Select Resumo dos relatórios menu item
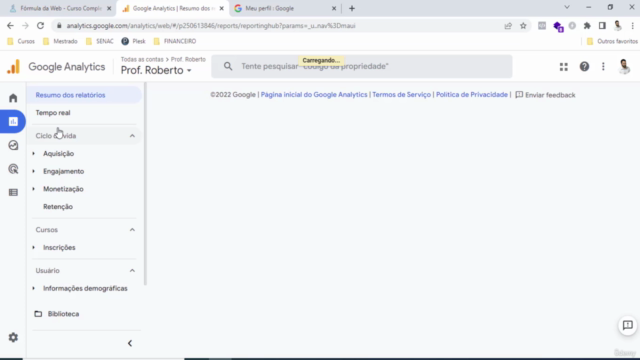 coord(84,95)
